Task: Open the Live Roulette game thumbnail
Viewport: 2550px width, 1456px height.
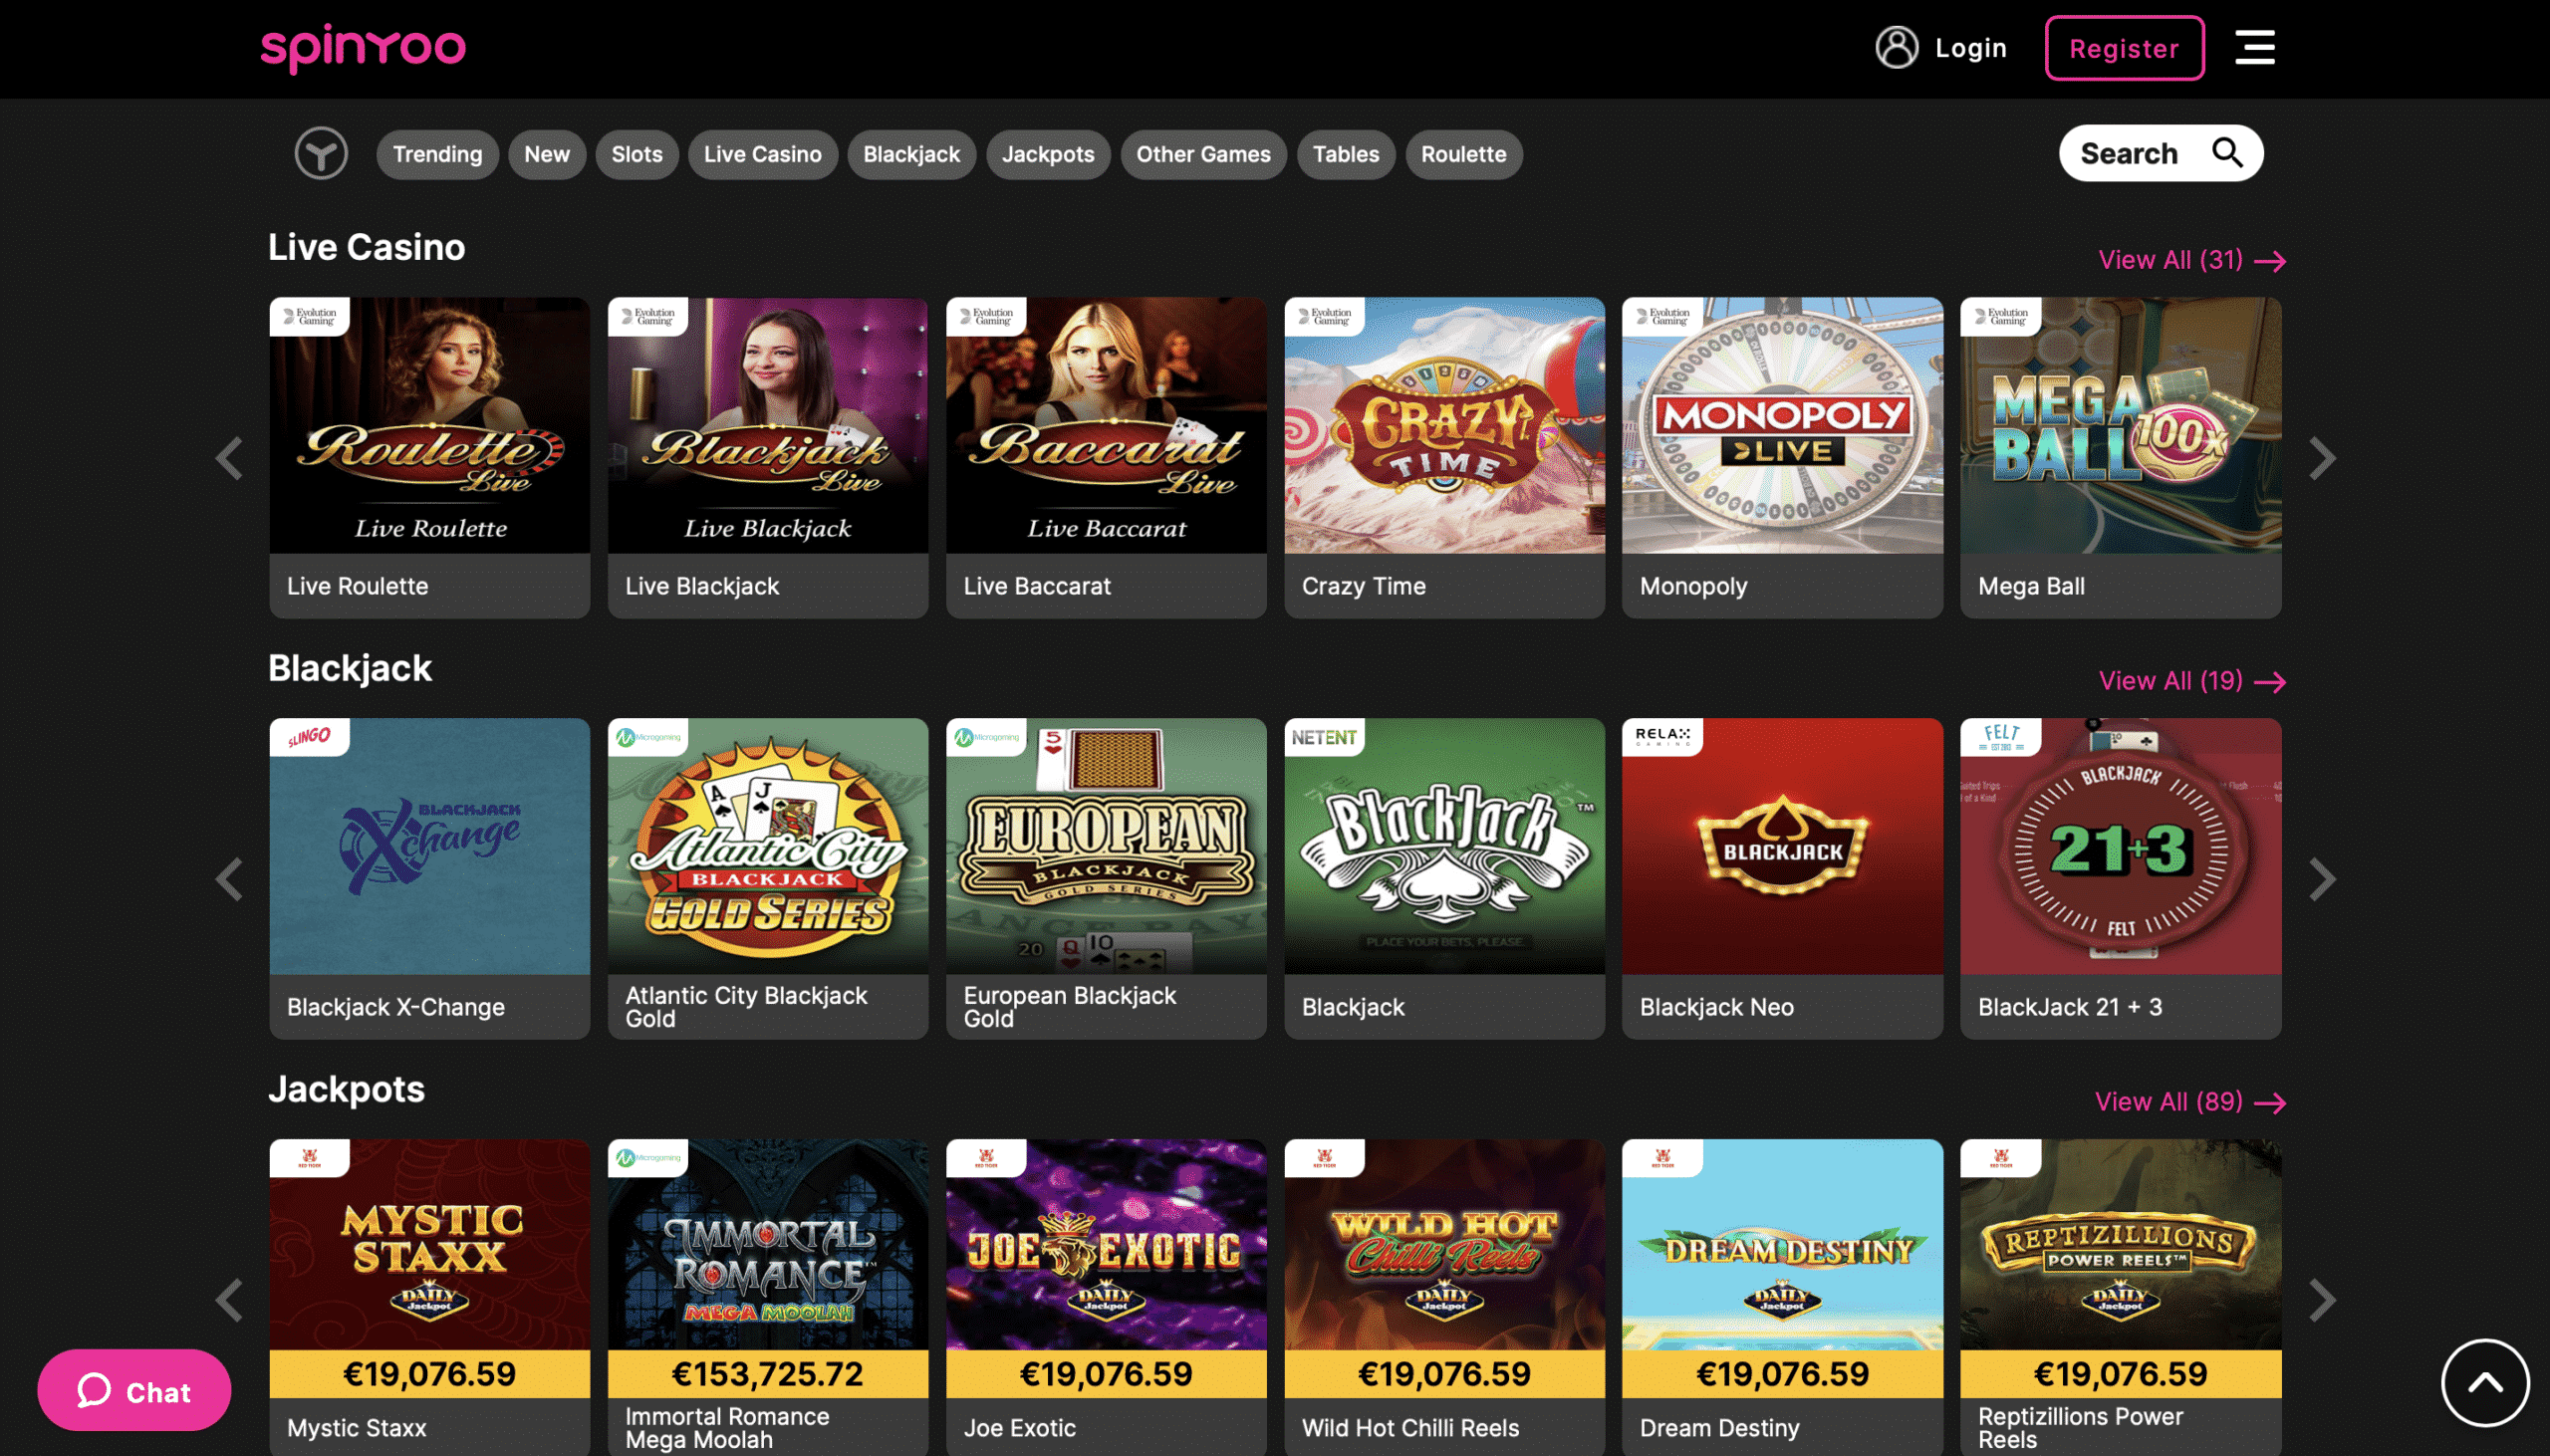Action: (x=429, y=425)
